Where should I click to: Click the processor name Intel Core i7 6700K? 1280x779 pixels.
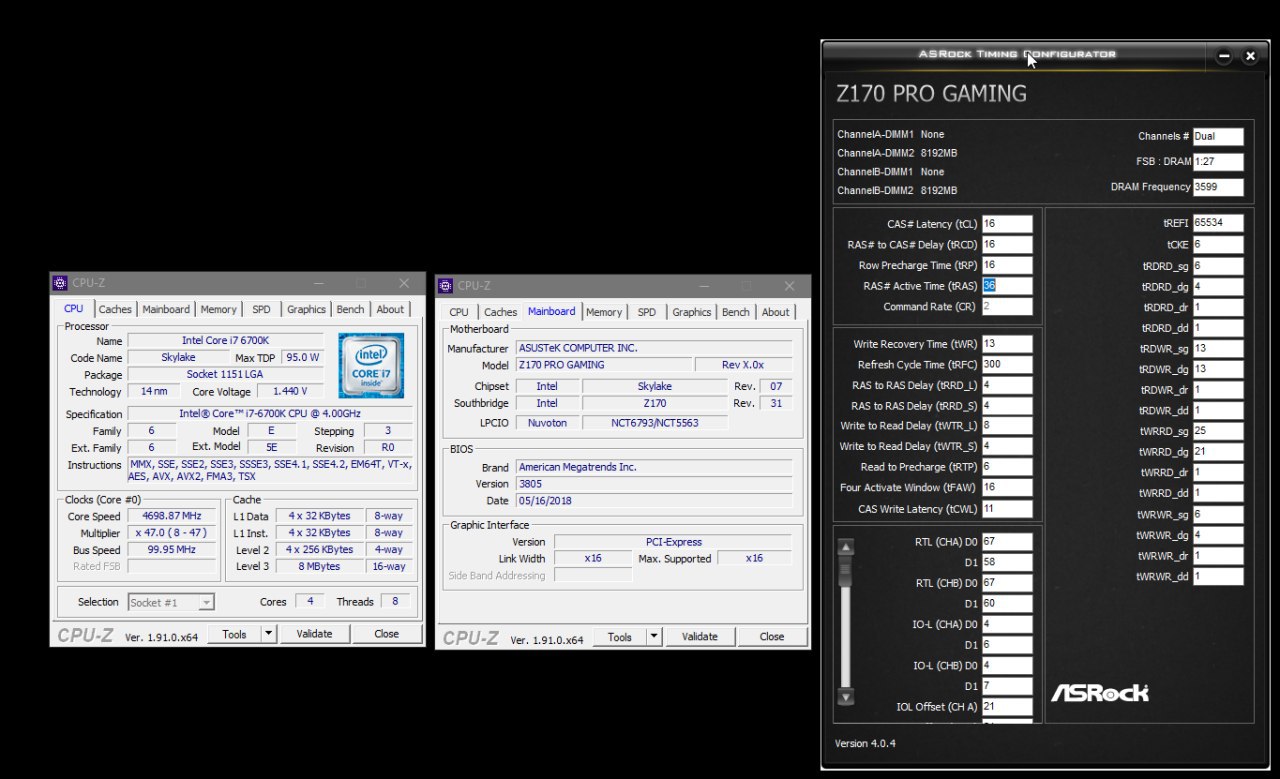(x=226, y=341)
